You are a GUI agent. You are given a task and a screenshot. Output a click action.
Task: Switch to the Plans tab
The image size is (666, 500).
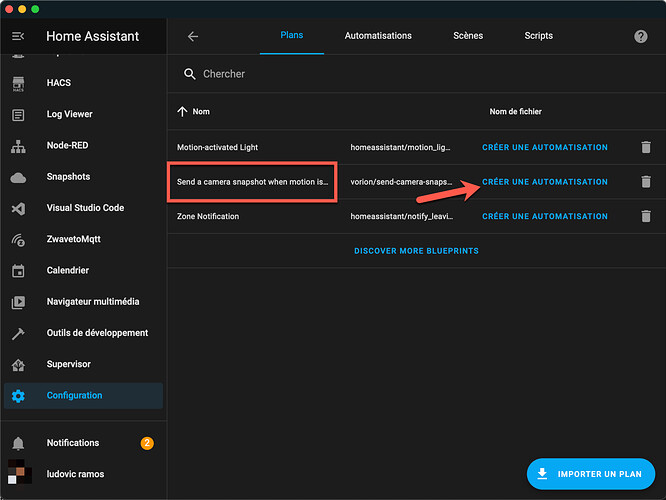292,35
